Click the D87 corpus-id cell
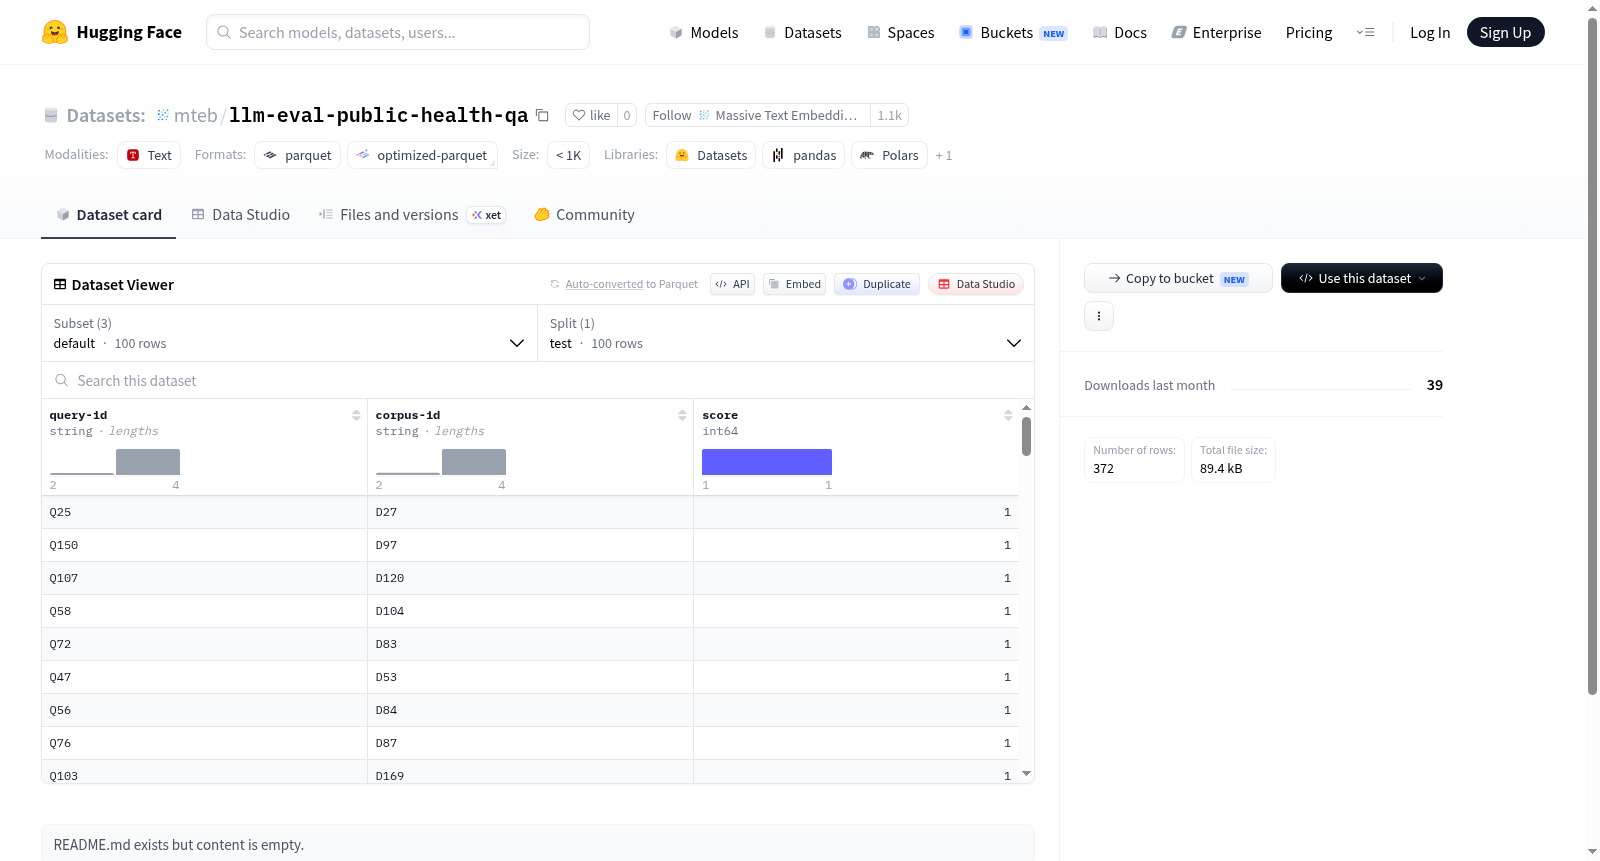1600x861 pixels. tap(530, 743)
